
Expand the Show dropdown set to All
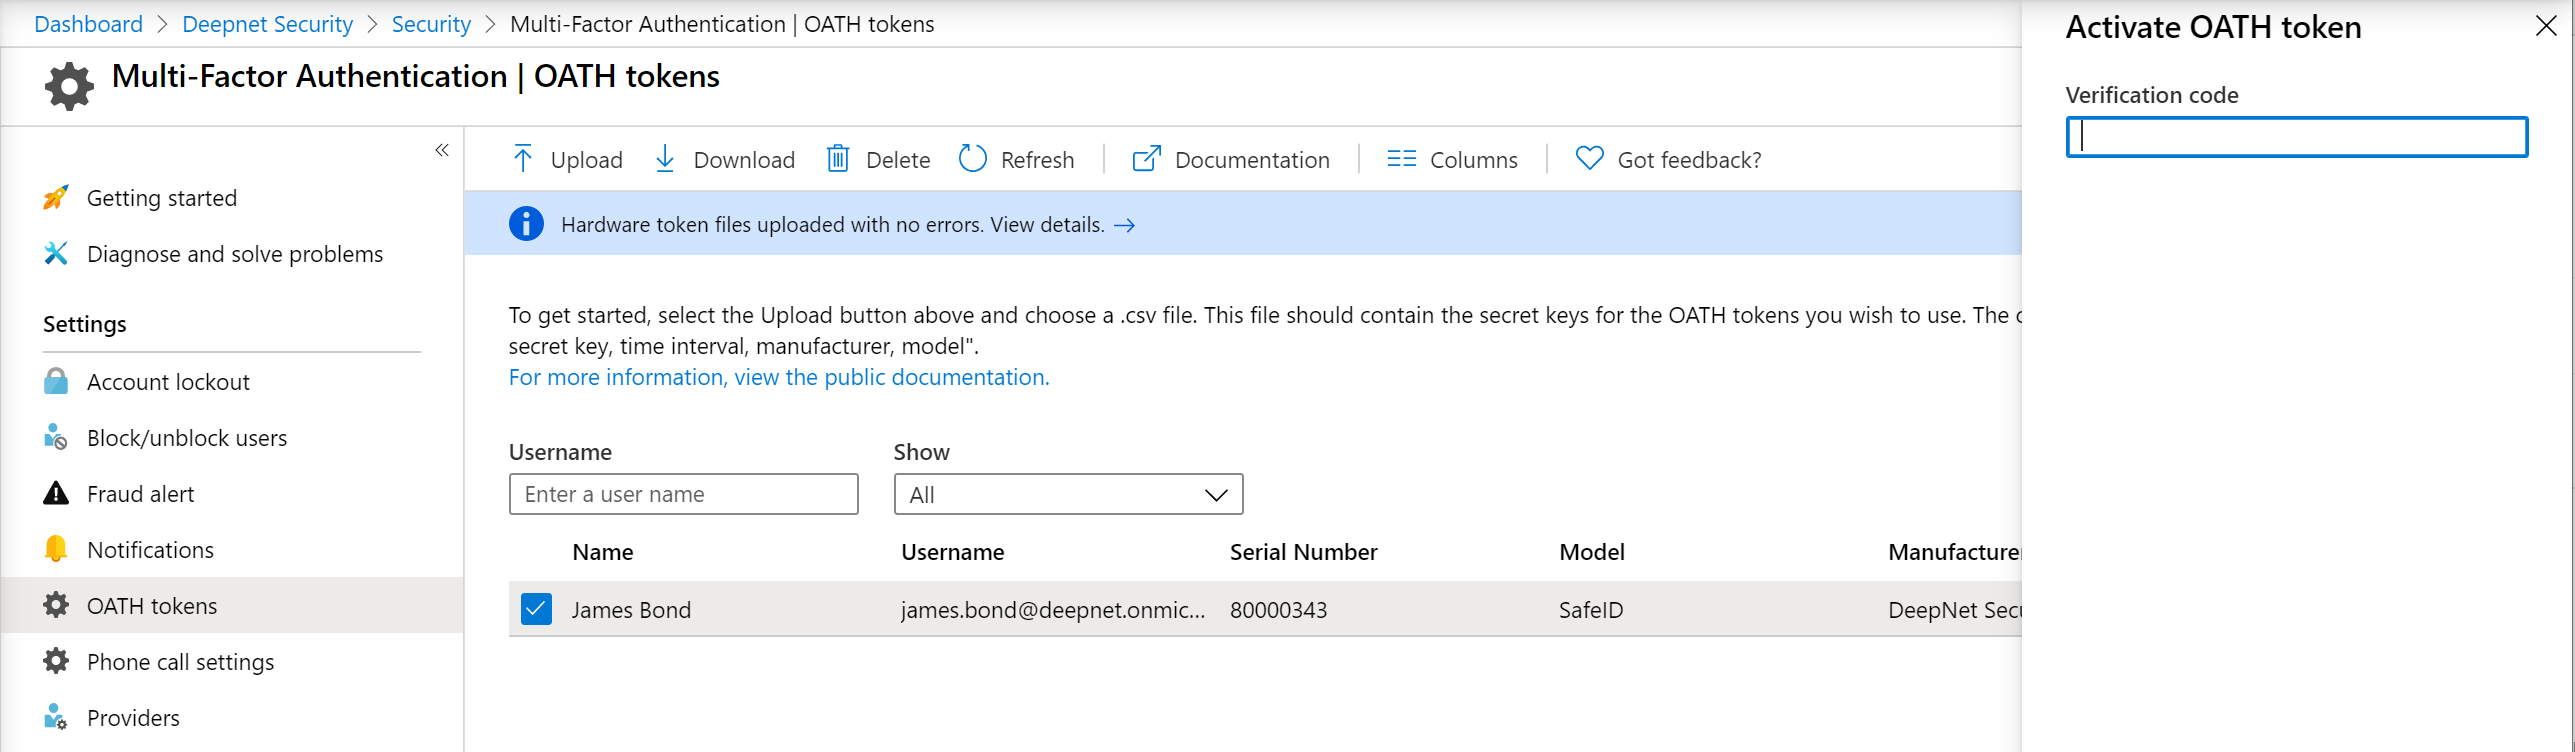[x=1068, y=495]
